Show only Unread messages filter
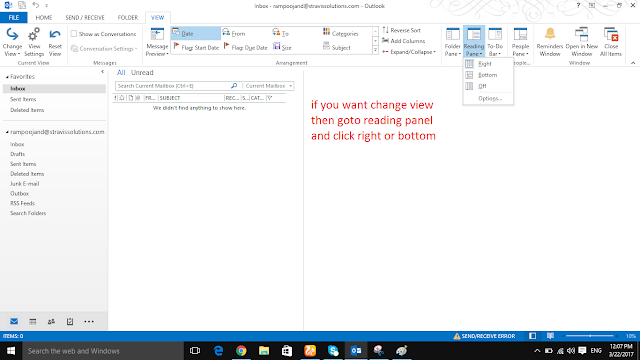This screenshot has height=360, width=640. 142,73
